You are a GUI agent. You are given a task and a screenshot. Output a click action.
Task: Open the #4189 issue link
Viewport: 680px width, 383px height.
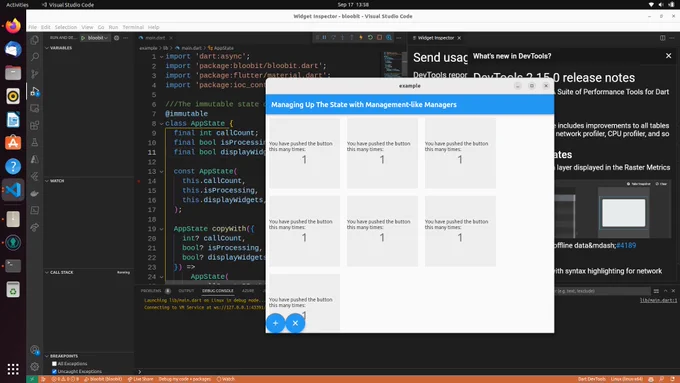(626, 246)
